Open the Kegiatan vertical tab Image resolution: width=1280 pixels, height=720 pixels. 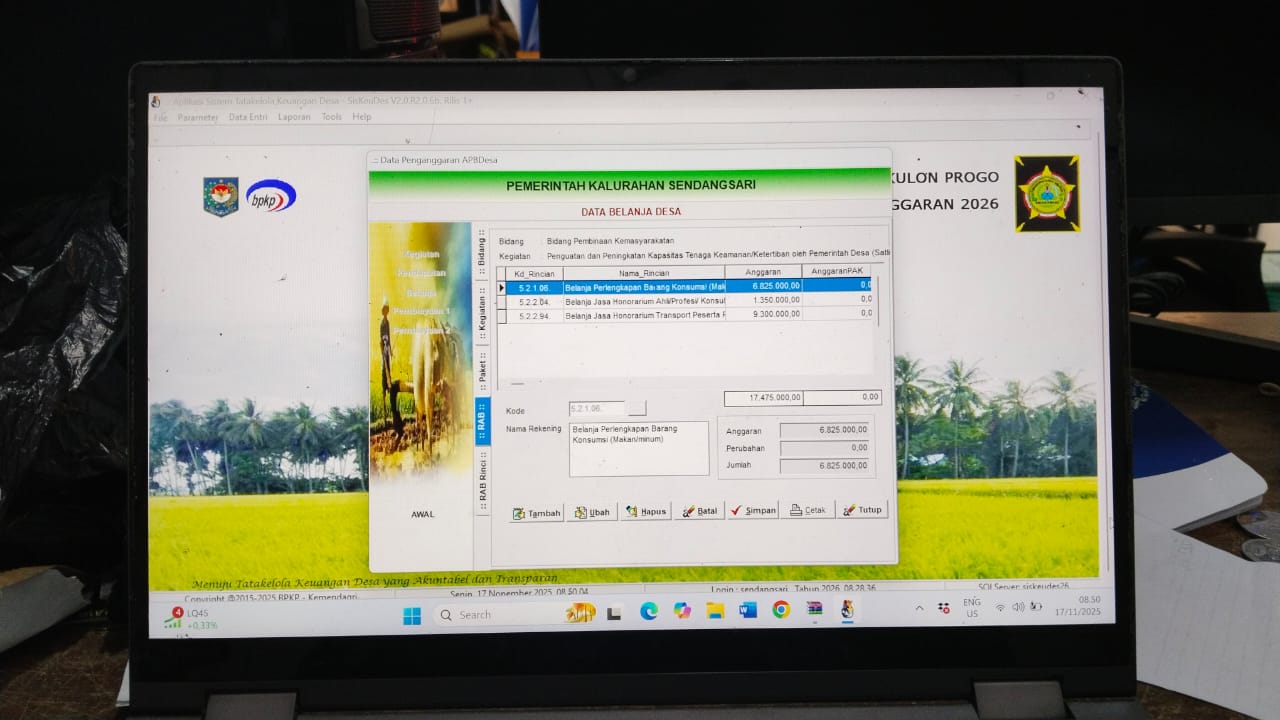(482, 313)
